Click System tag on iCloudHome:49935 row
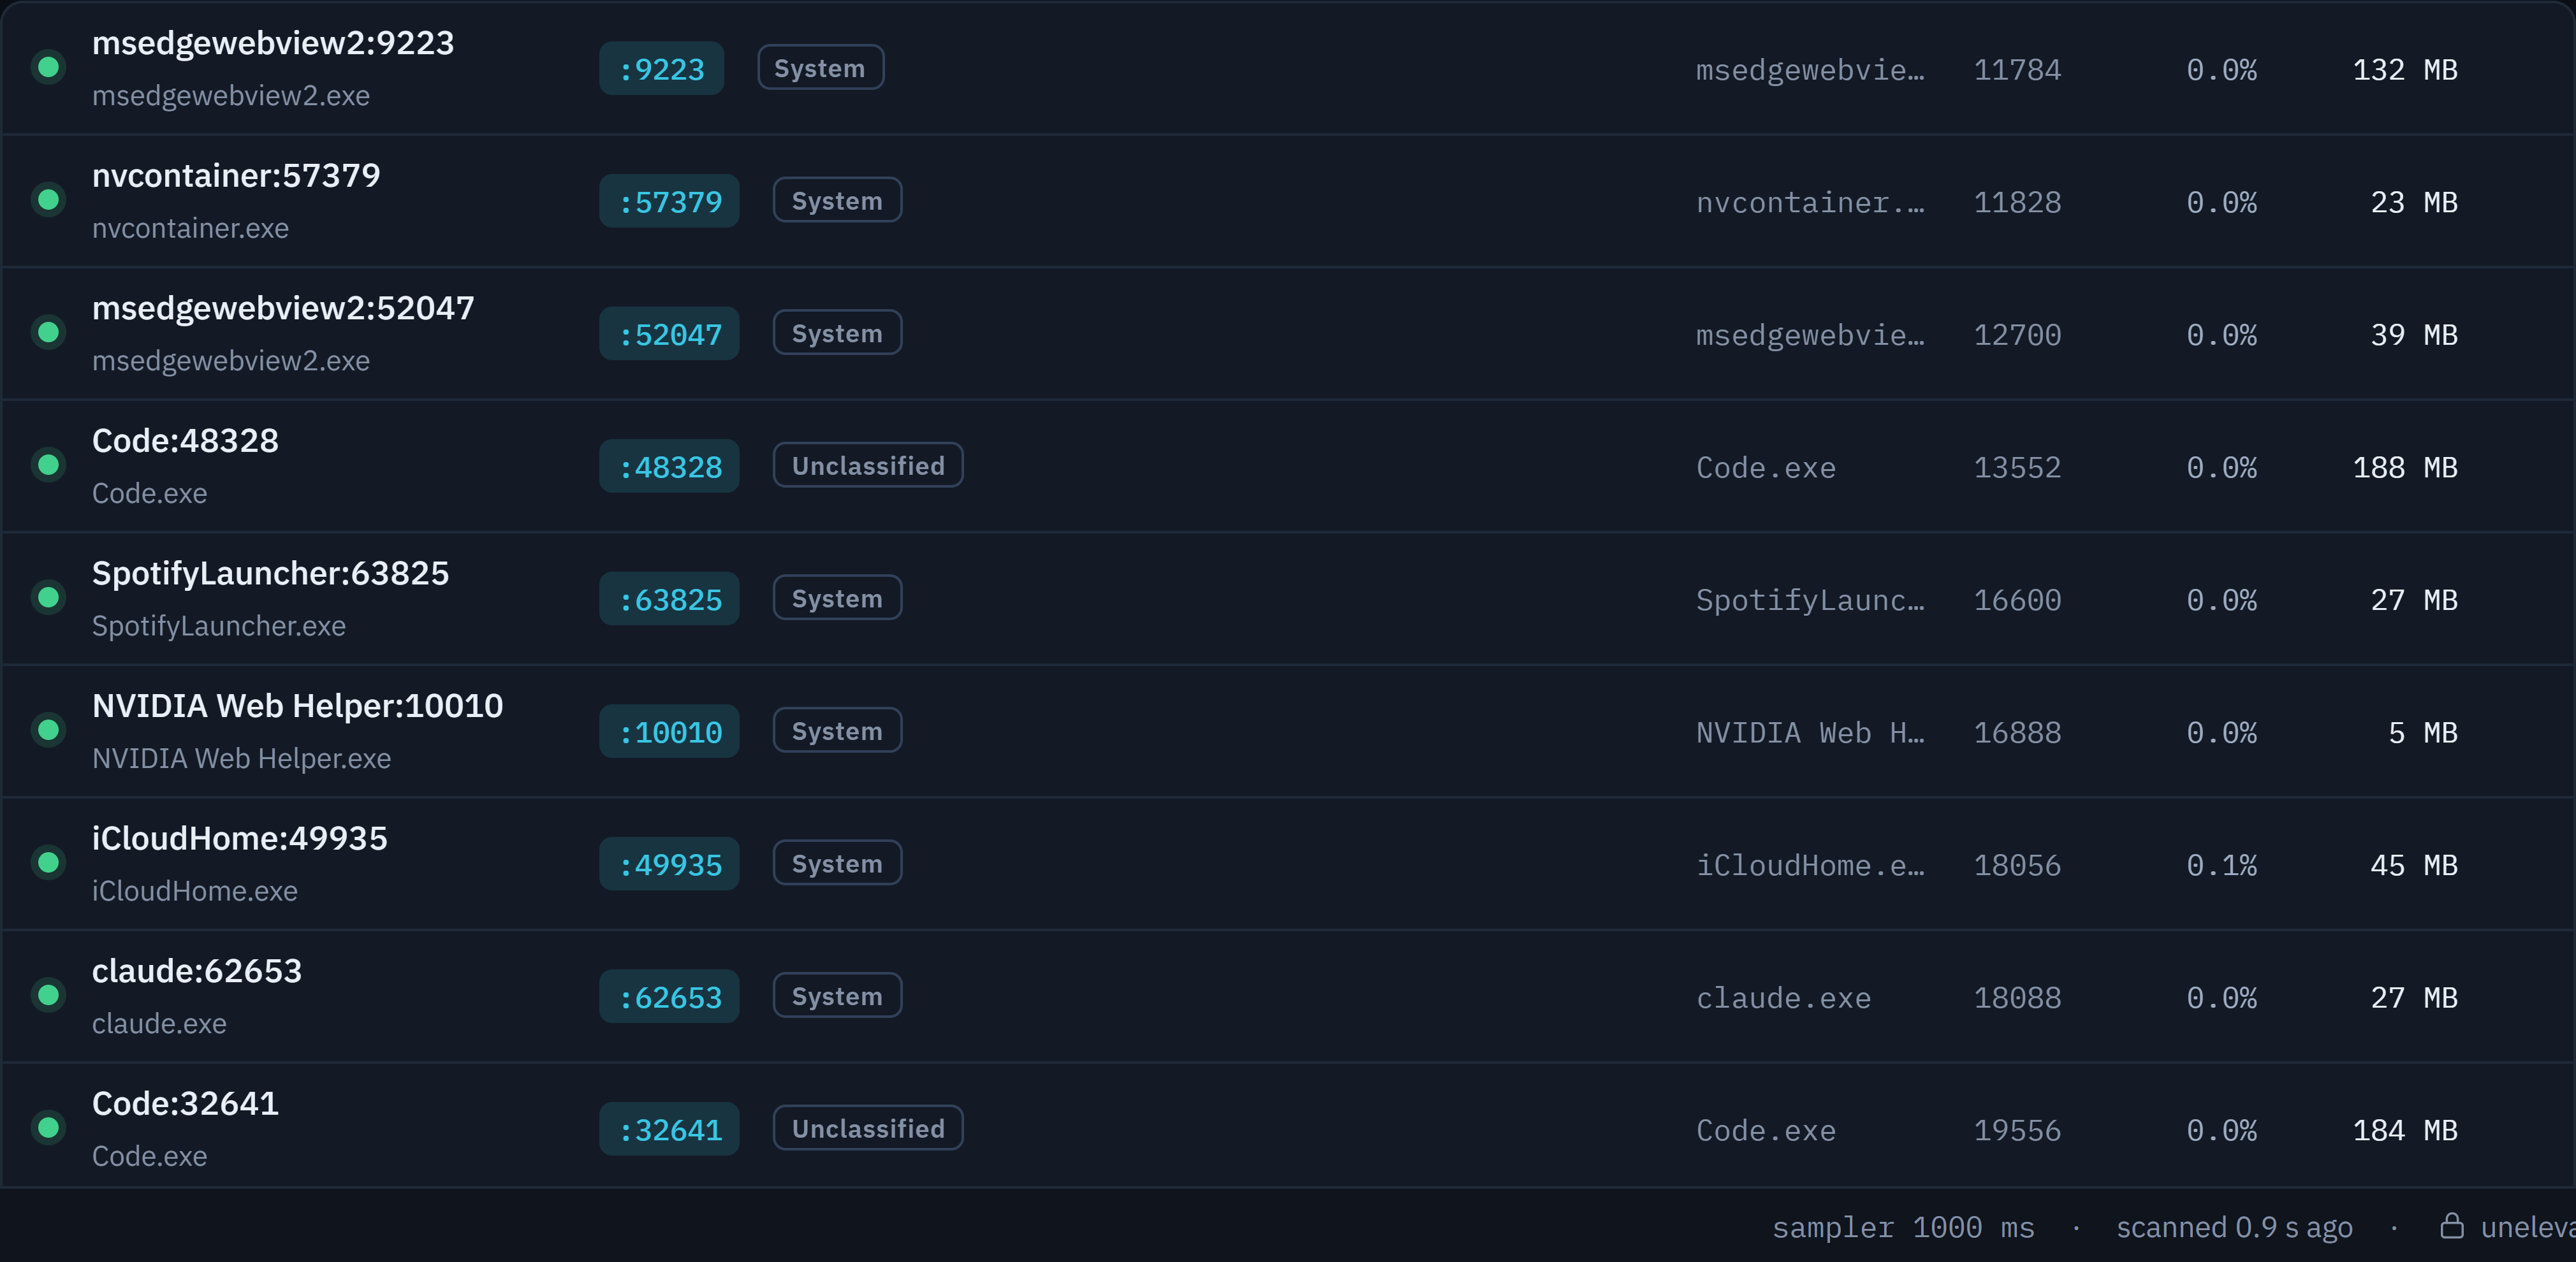Image resolution: width=2576 pixels, height=1262 pixels. tap(837, 863)
